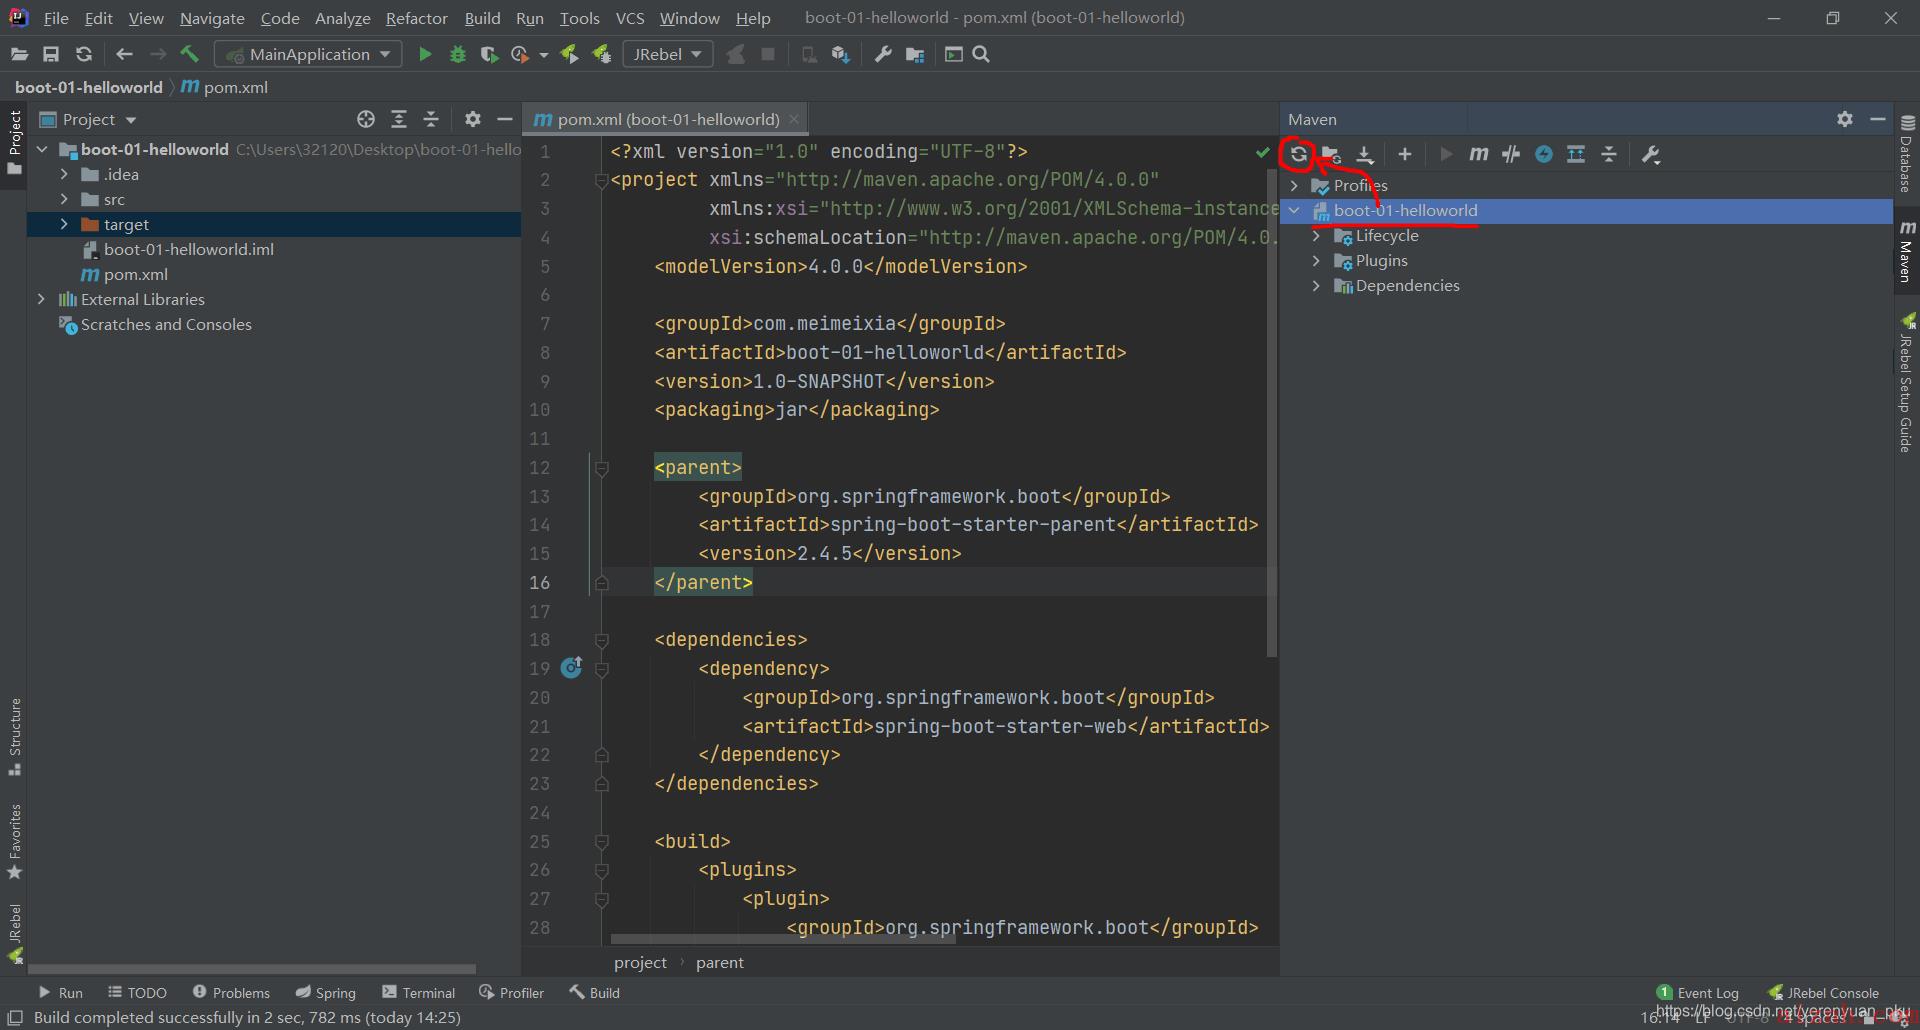
Task: Debug MainApplication with bug icon
Action: [x=458, y=54]
